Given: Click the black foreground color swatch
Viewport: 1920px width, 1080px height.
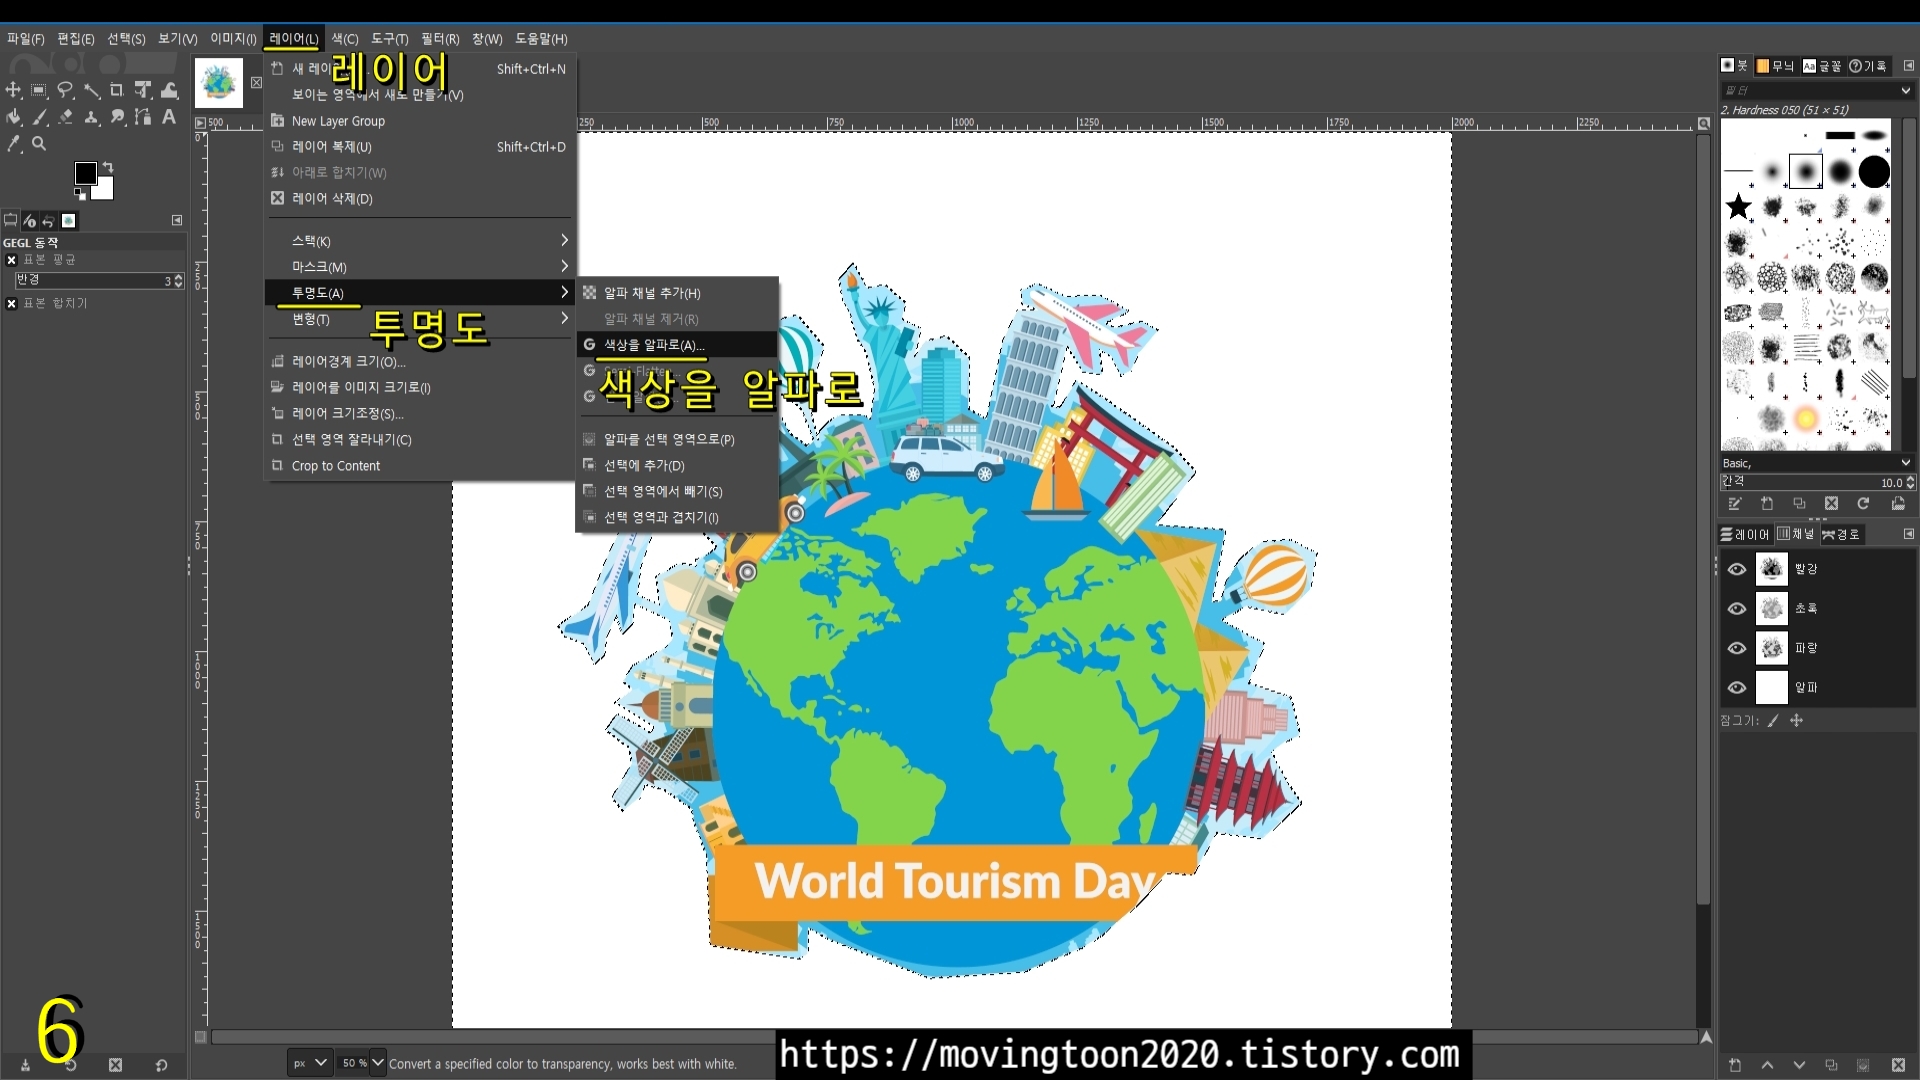Looking at the screenshot, I should 86,174.
